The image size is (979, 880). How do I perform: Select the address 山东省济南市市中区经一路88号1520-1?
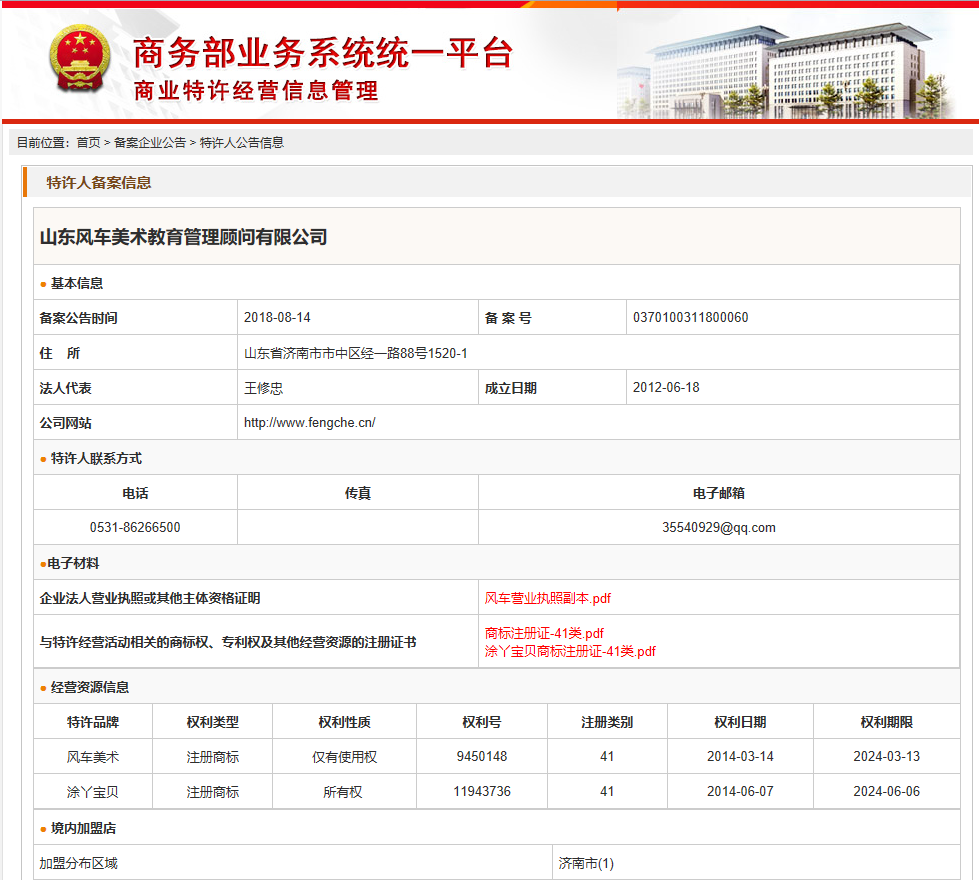355,353
